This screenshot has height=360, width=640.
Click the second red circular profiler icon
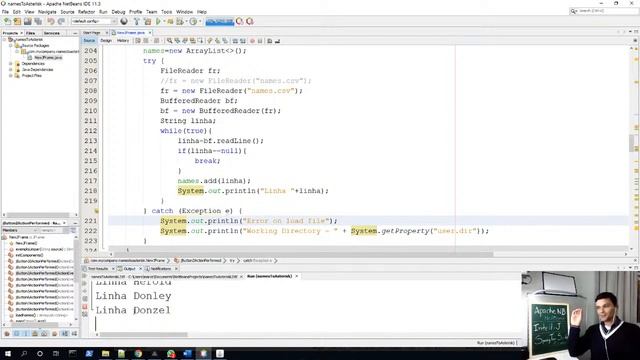(250, 21)
